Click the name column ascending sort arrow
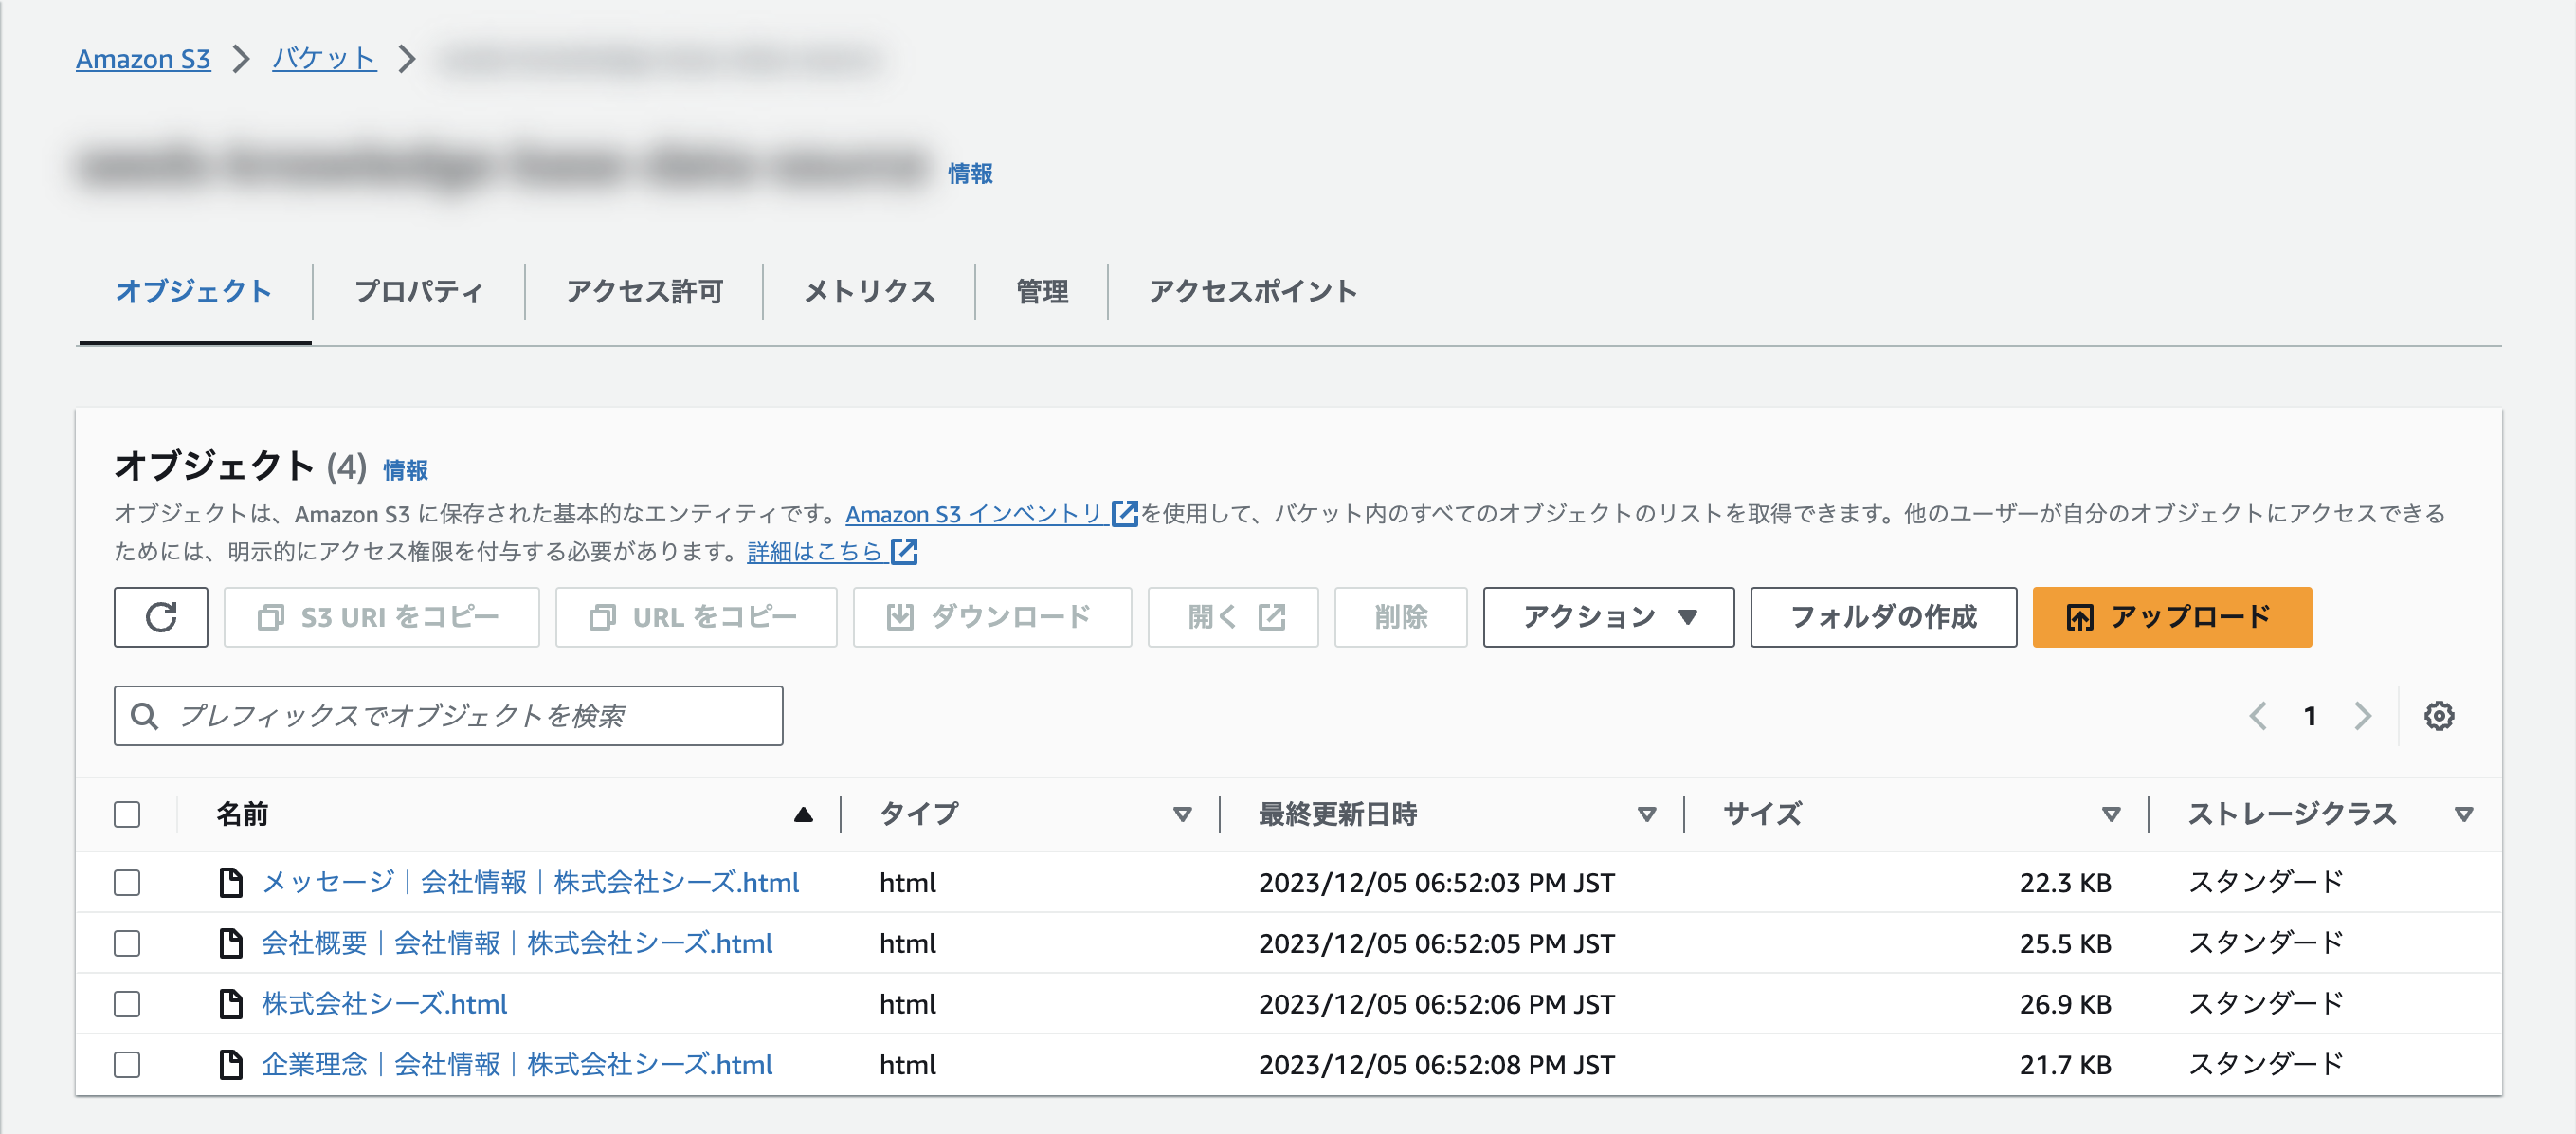Viewport: 2576px width, 1134px height. coord(803,815)
